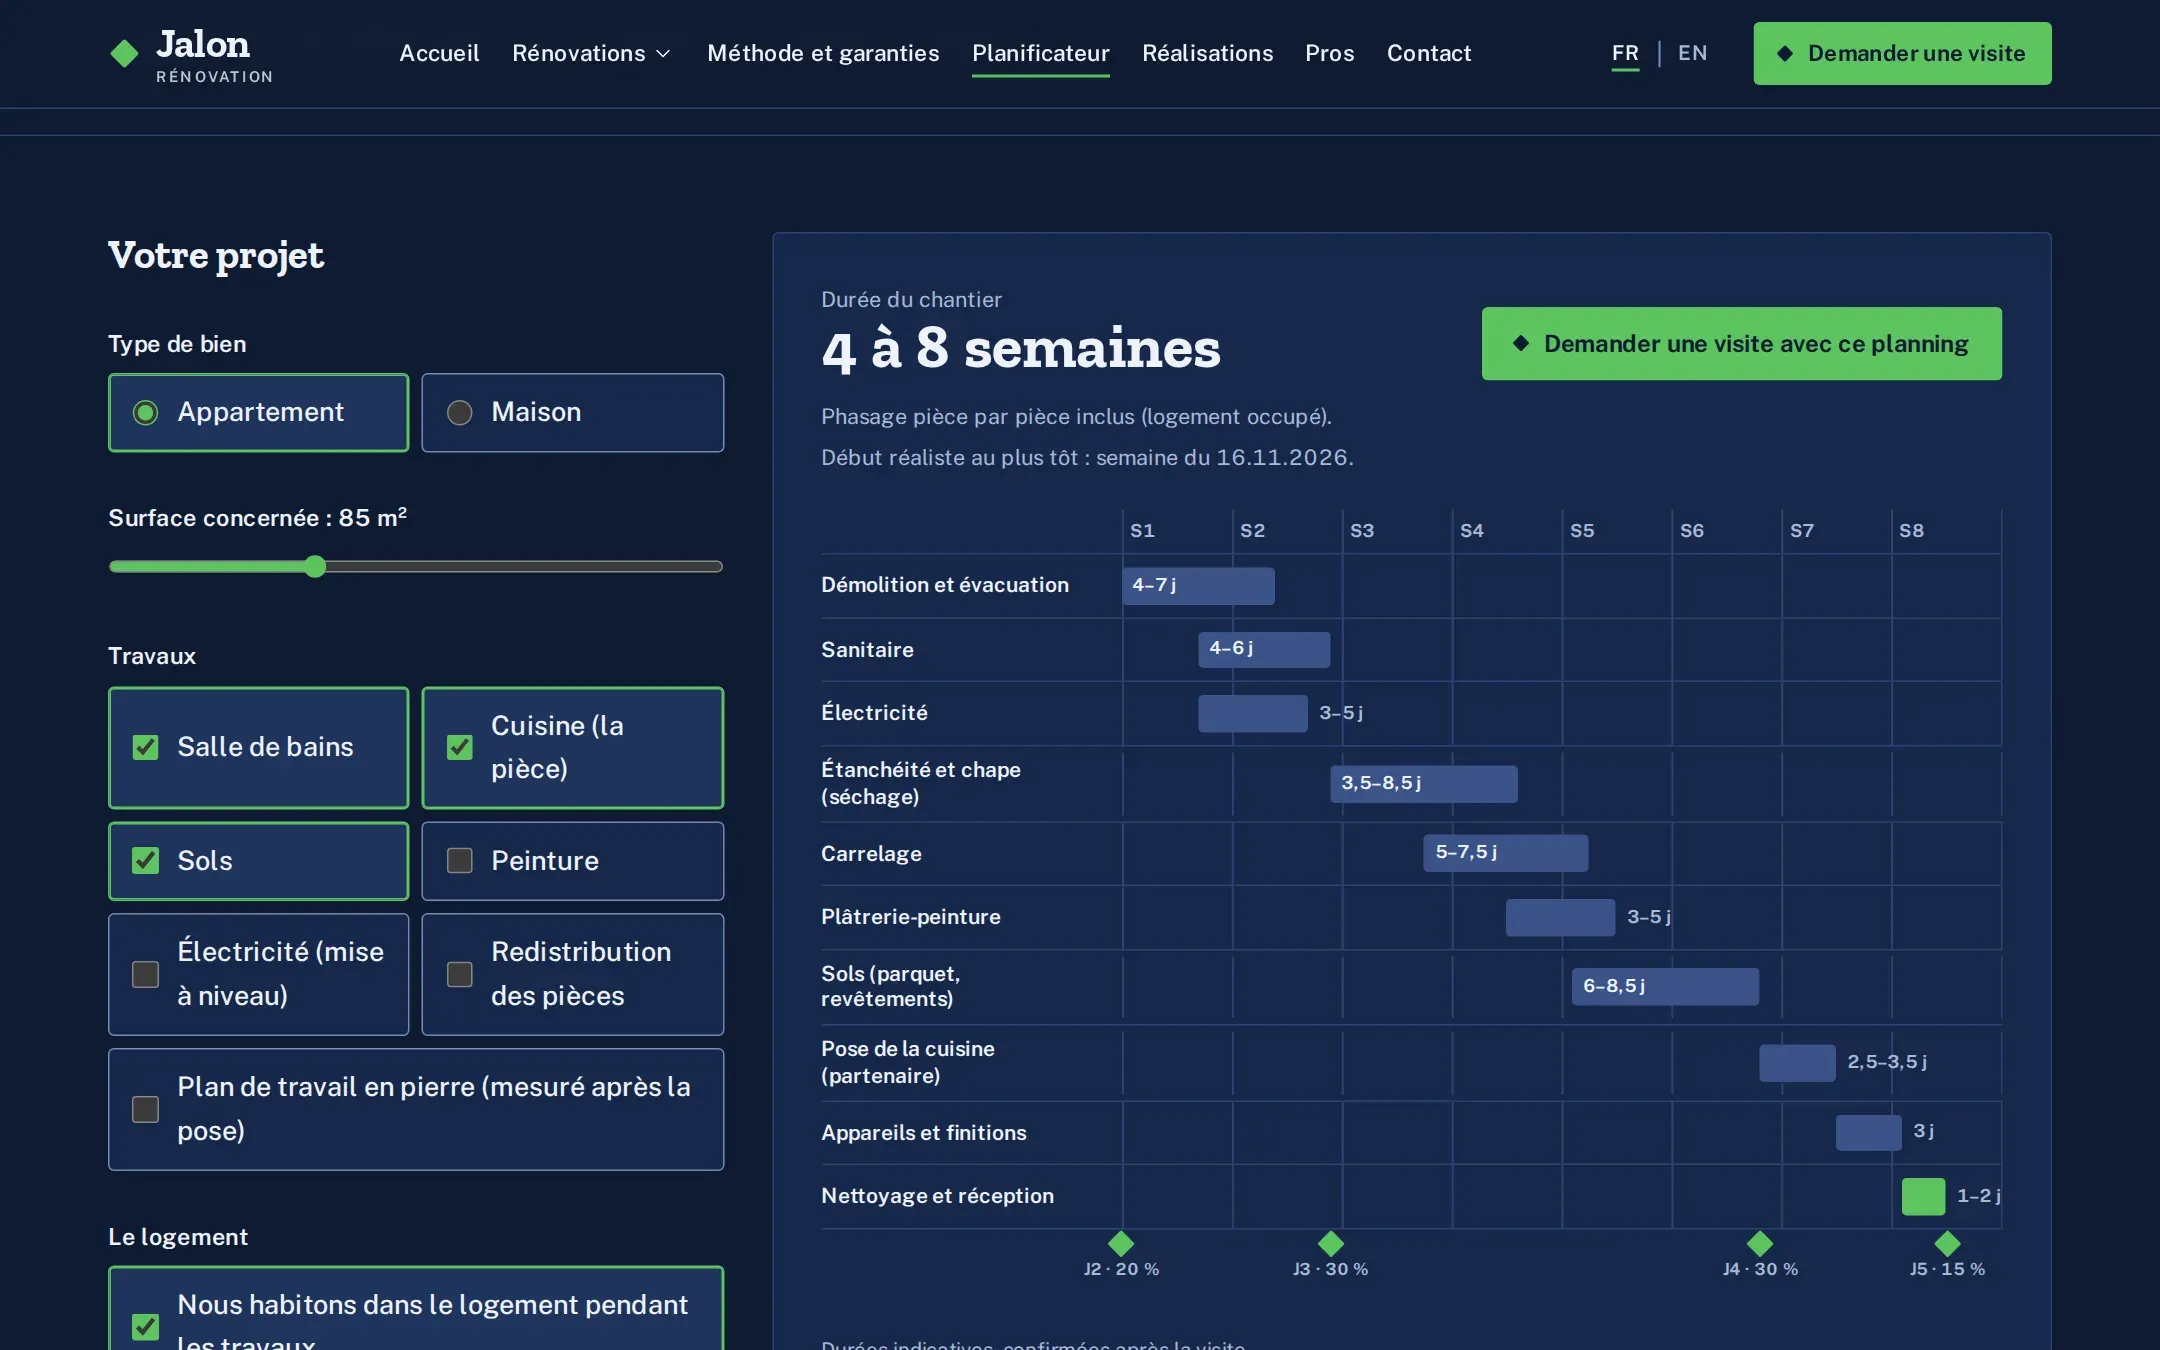This screenshot has height=1350, width=2160.
Task: Click the Surface concernée slider track
Action: click(x=415, y=566)
